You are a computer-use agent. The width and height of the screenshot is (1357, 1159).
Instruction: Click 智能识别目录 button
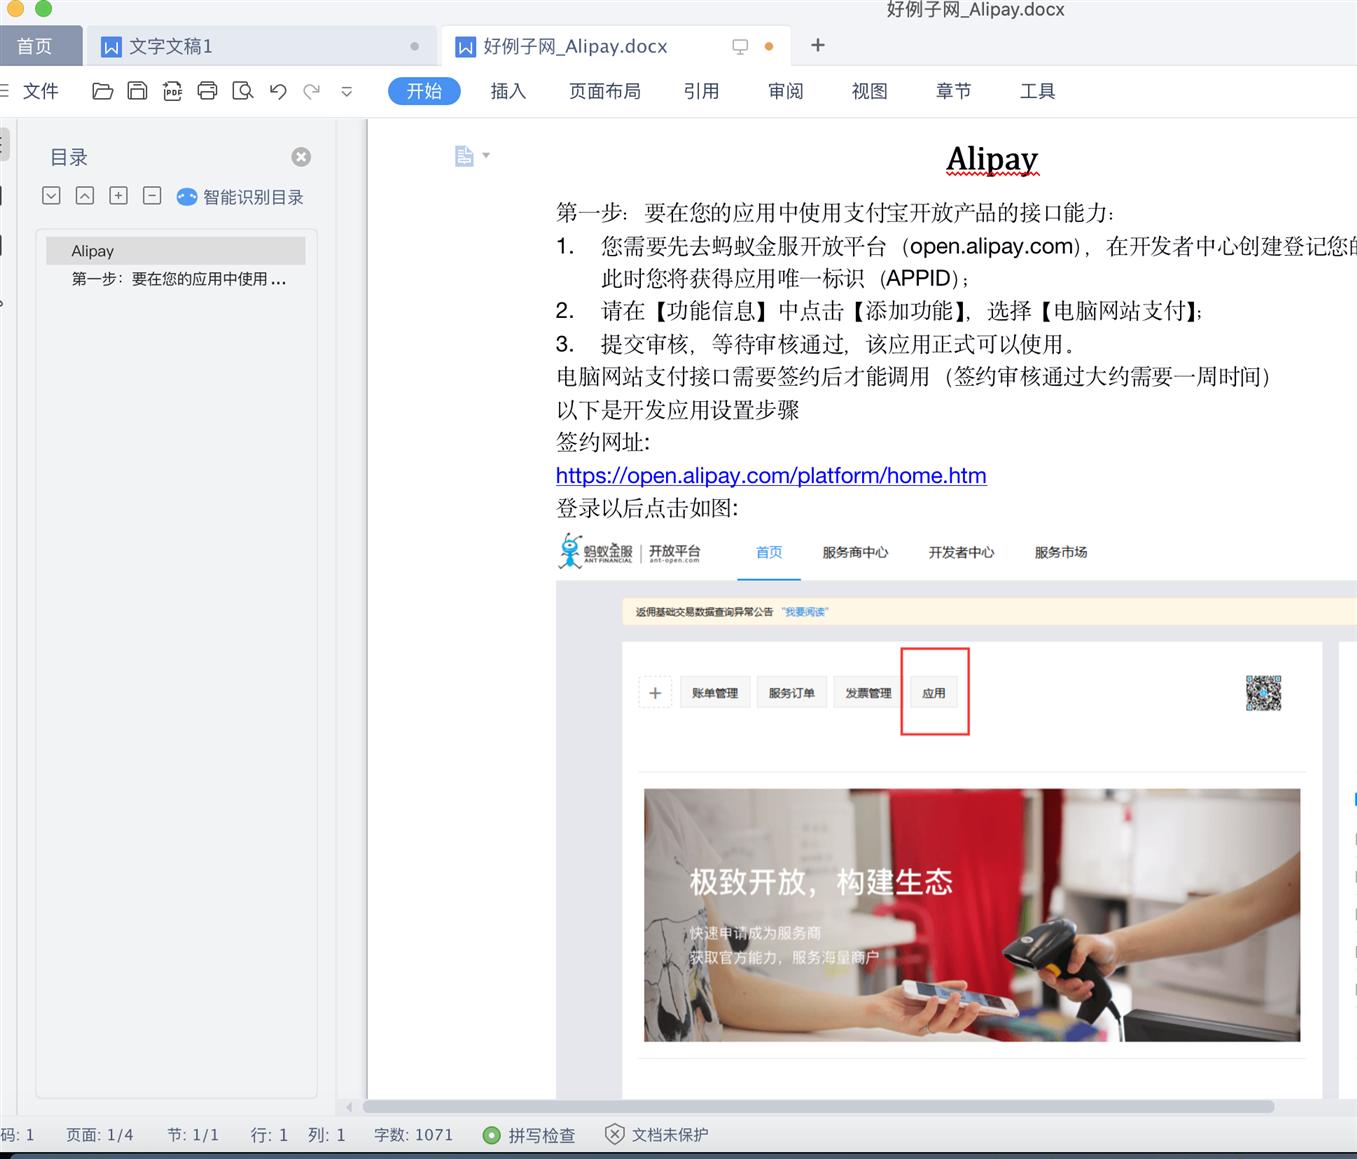click(x=240, y=197)
